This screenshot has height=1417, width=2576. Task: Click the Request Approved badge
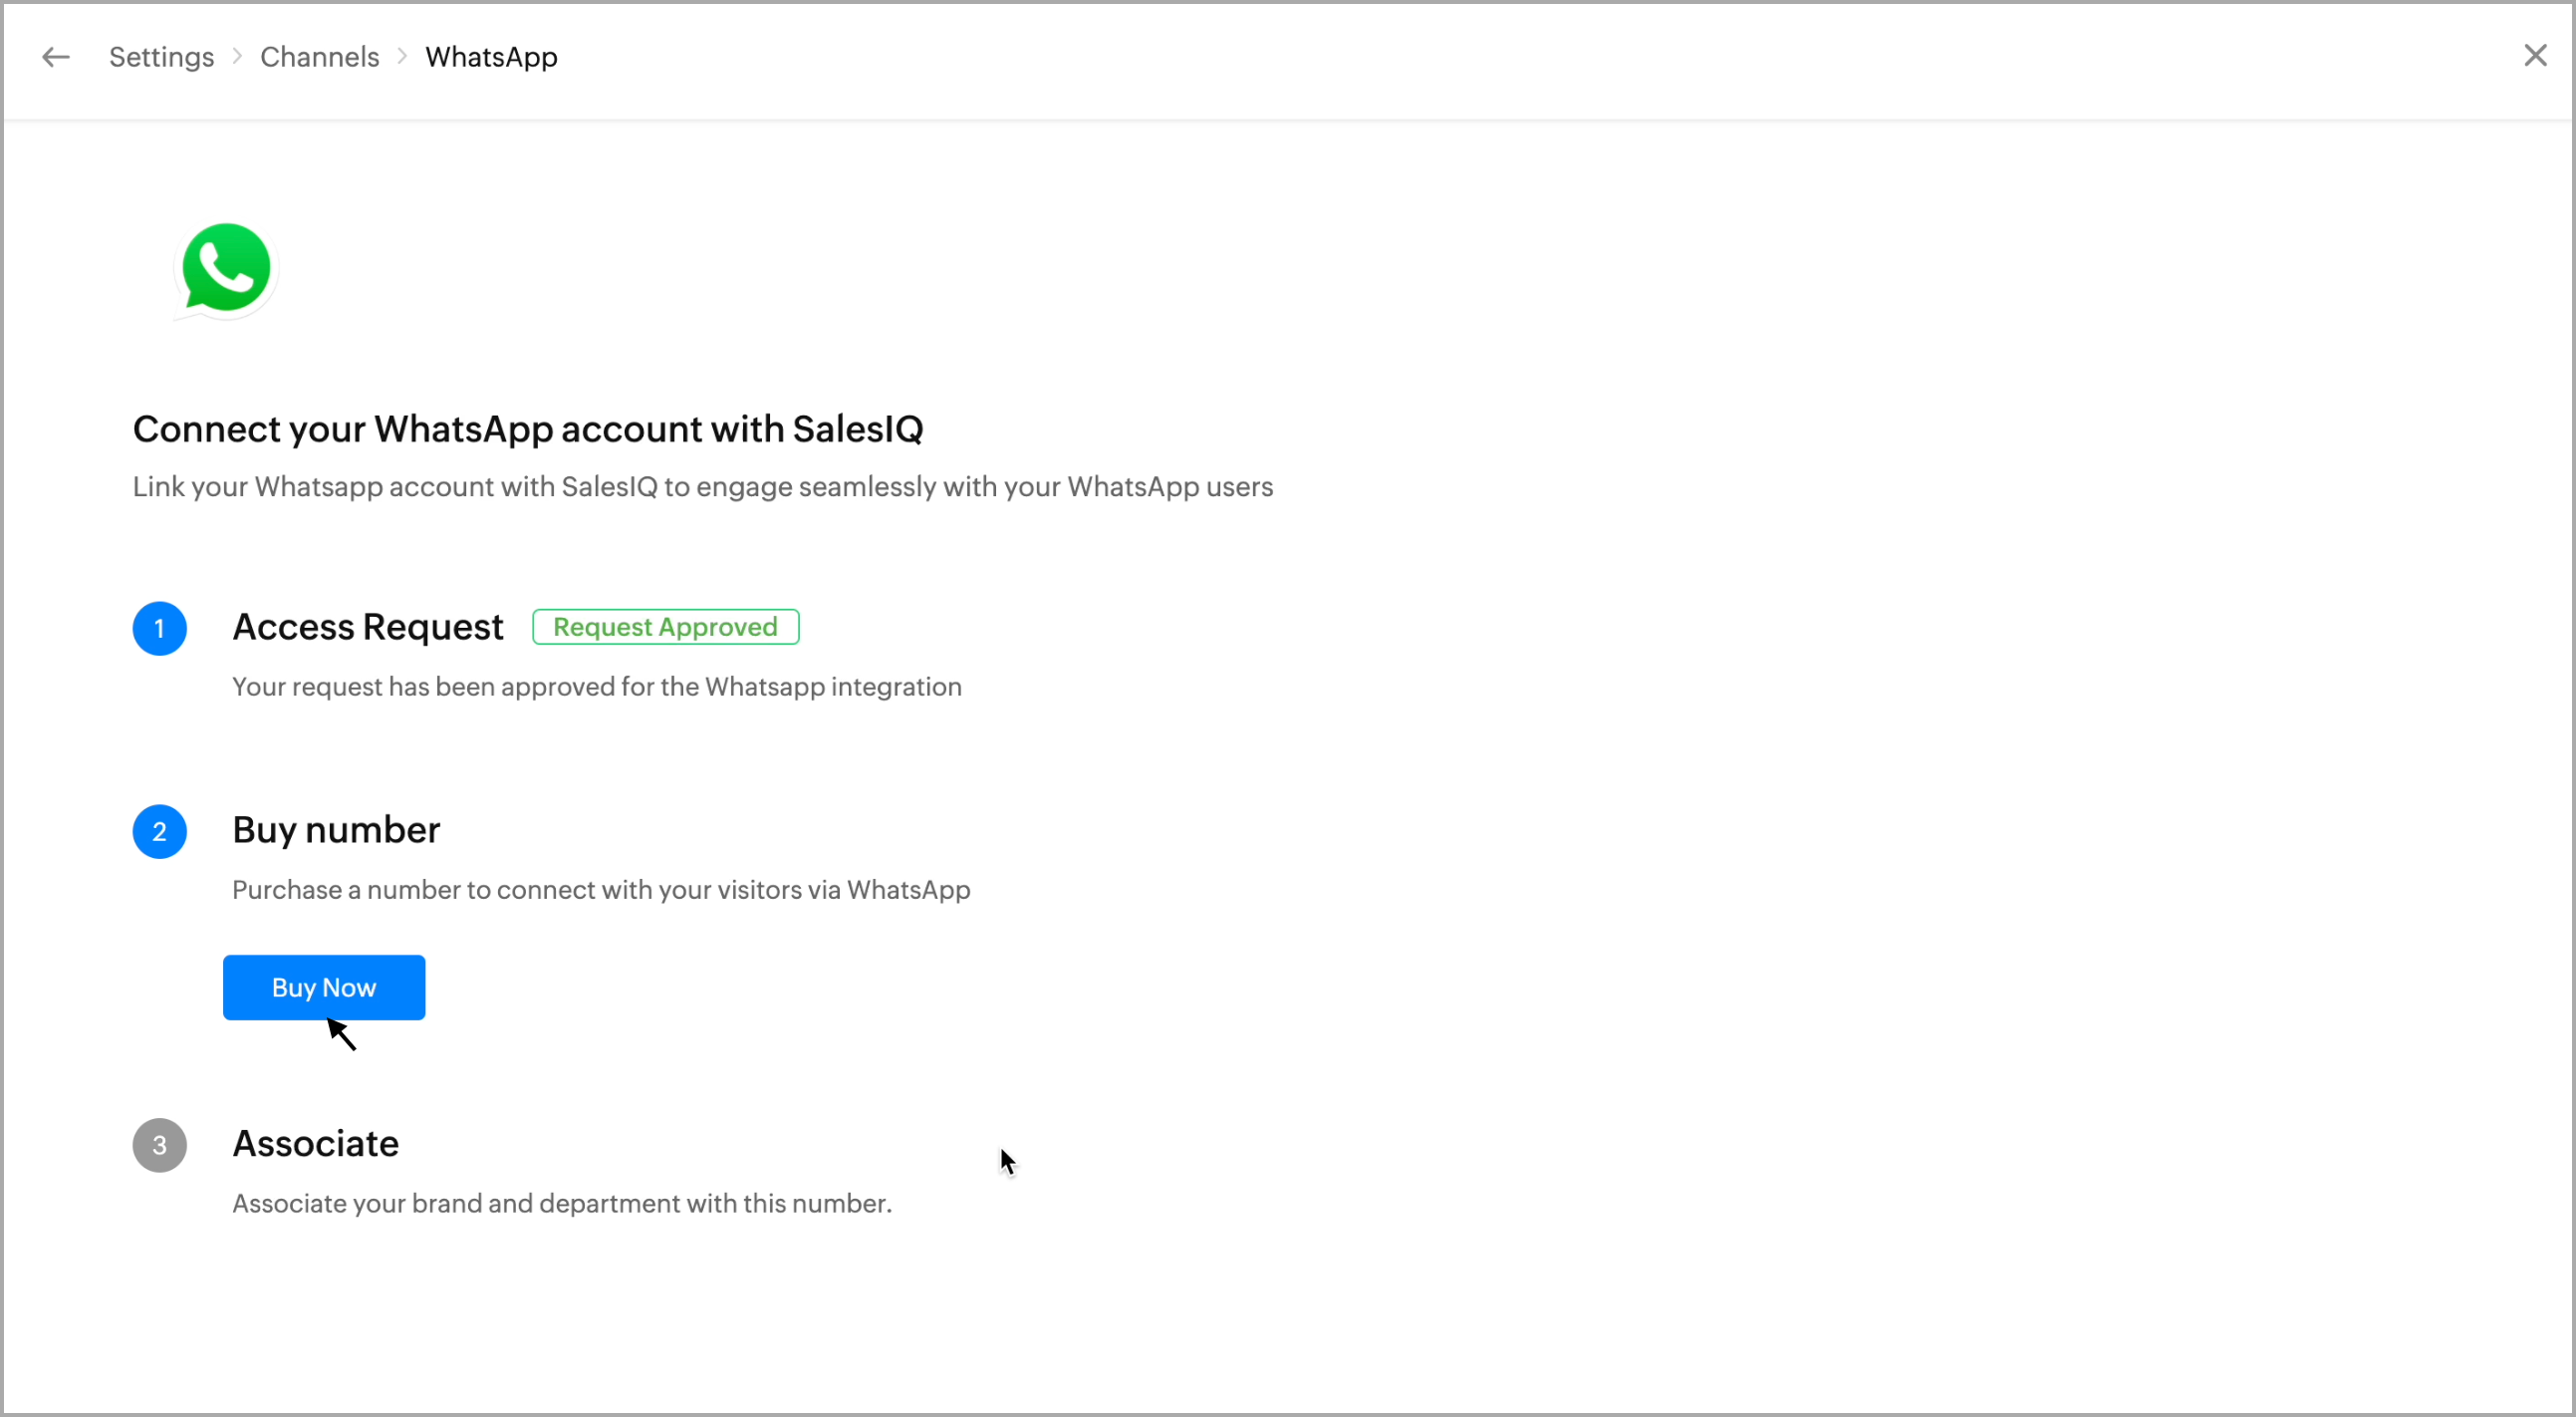point(665,627)
